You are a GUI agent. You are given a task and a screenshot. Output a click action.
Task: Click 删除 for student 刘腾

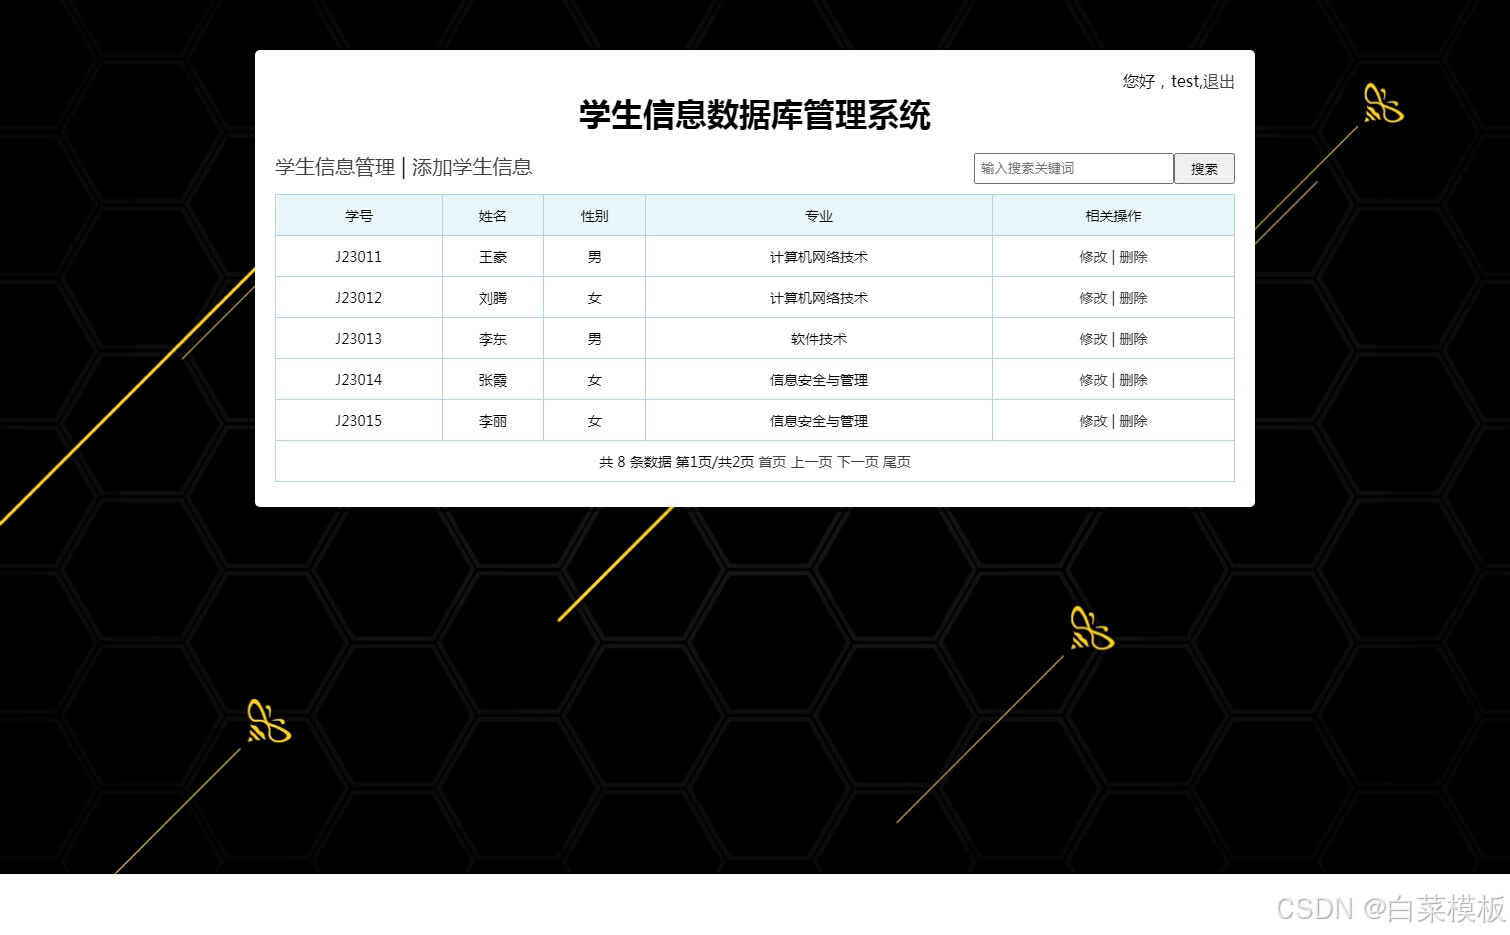click(1134, 297)
